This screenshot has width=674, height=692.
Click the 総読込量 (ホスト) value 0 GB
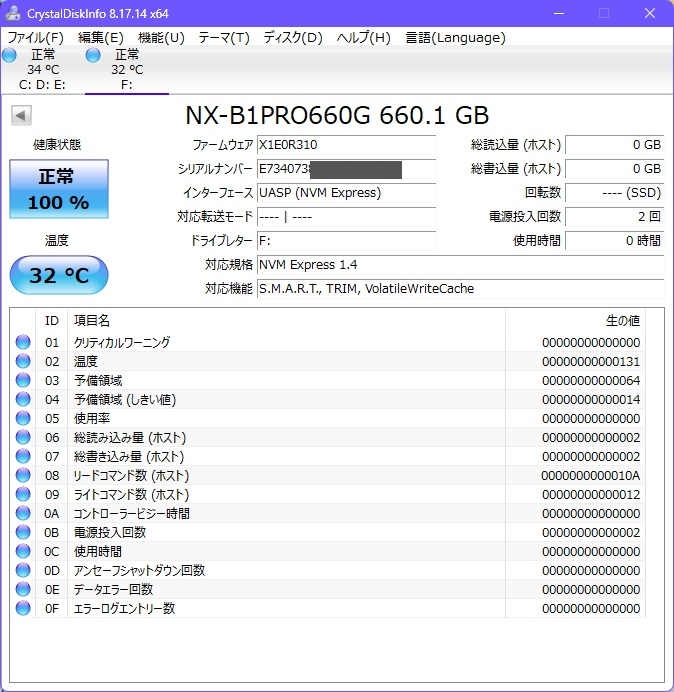(614, 145)
